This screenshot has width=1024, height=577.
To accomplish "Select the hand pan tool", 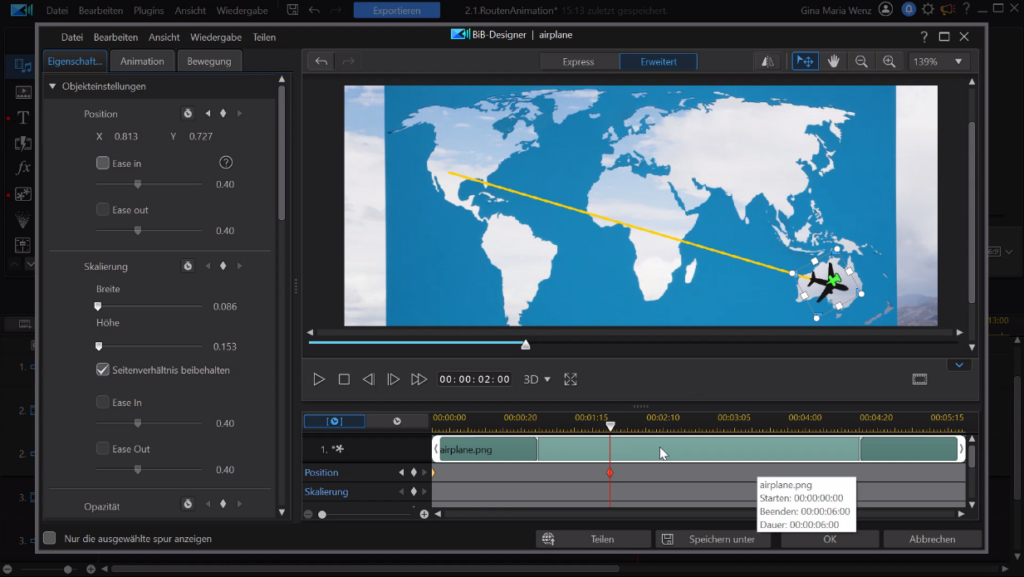I will click(833, 62).
